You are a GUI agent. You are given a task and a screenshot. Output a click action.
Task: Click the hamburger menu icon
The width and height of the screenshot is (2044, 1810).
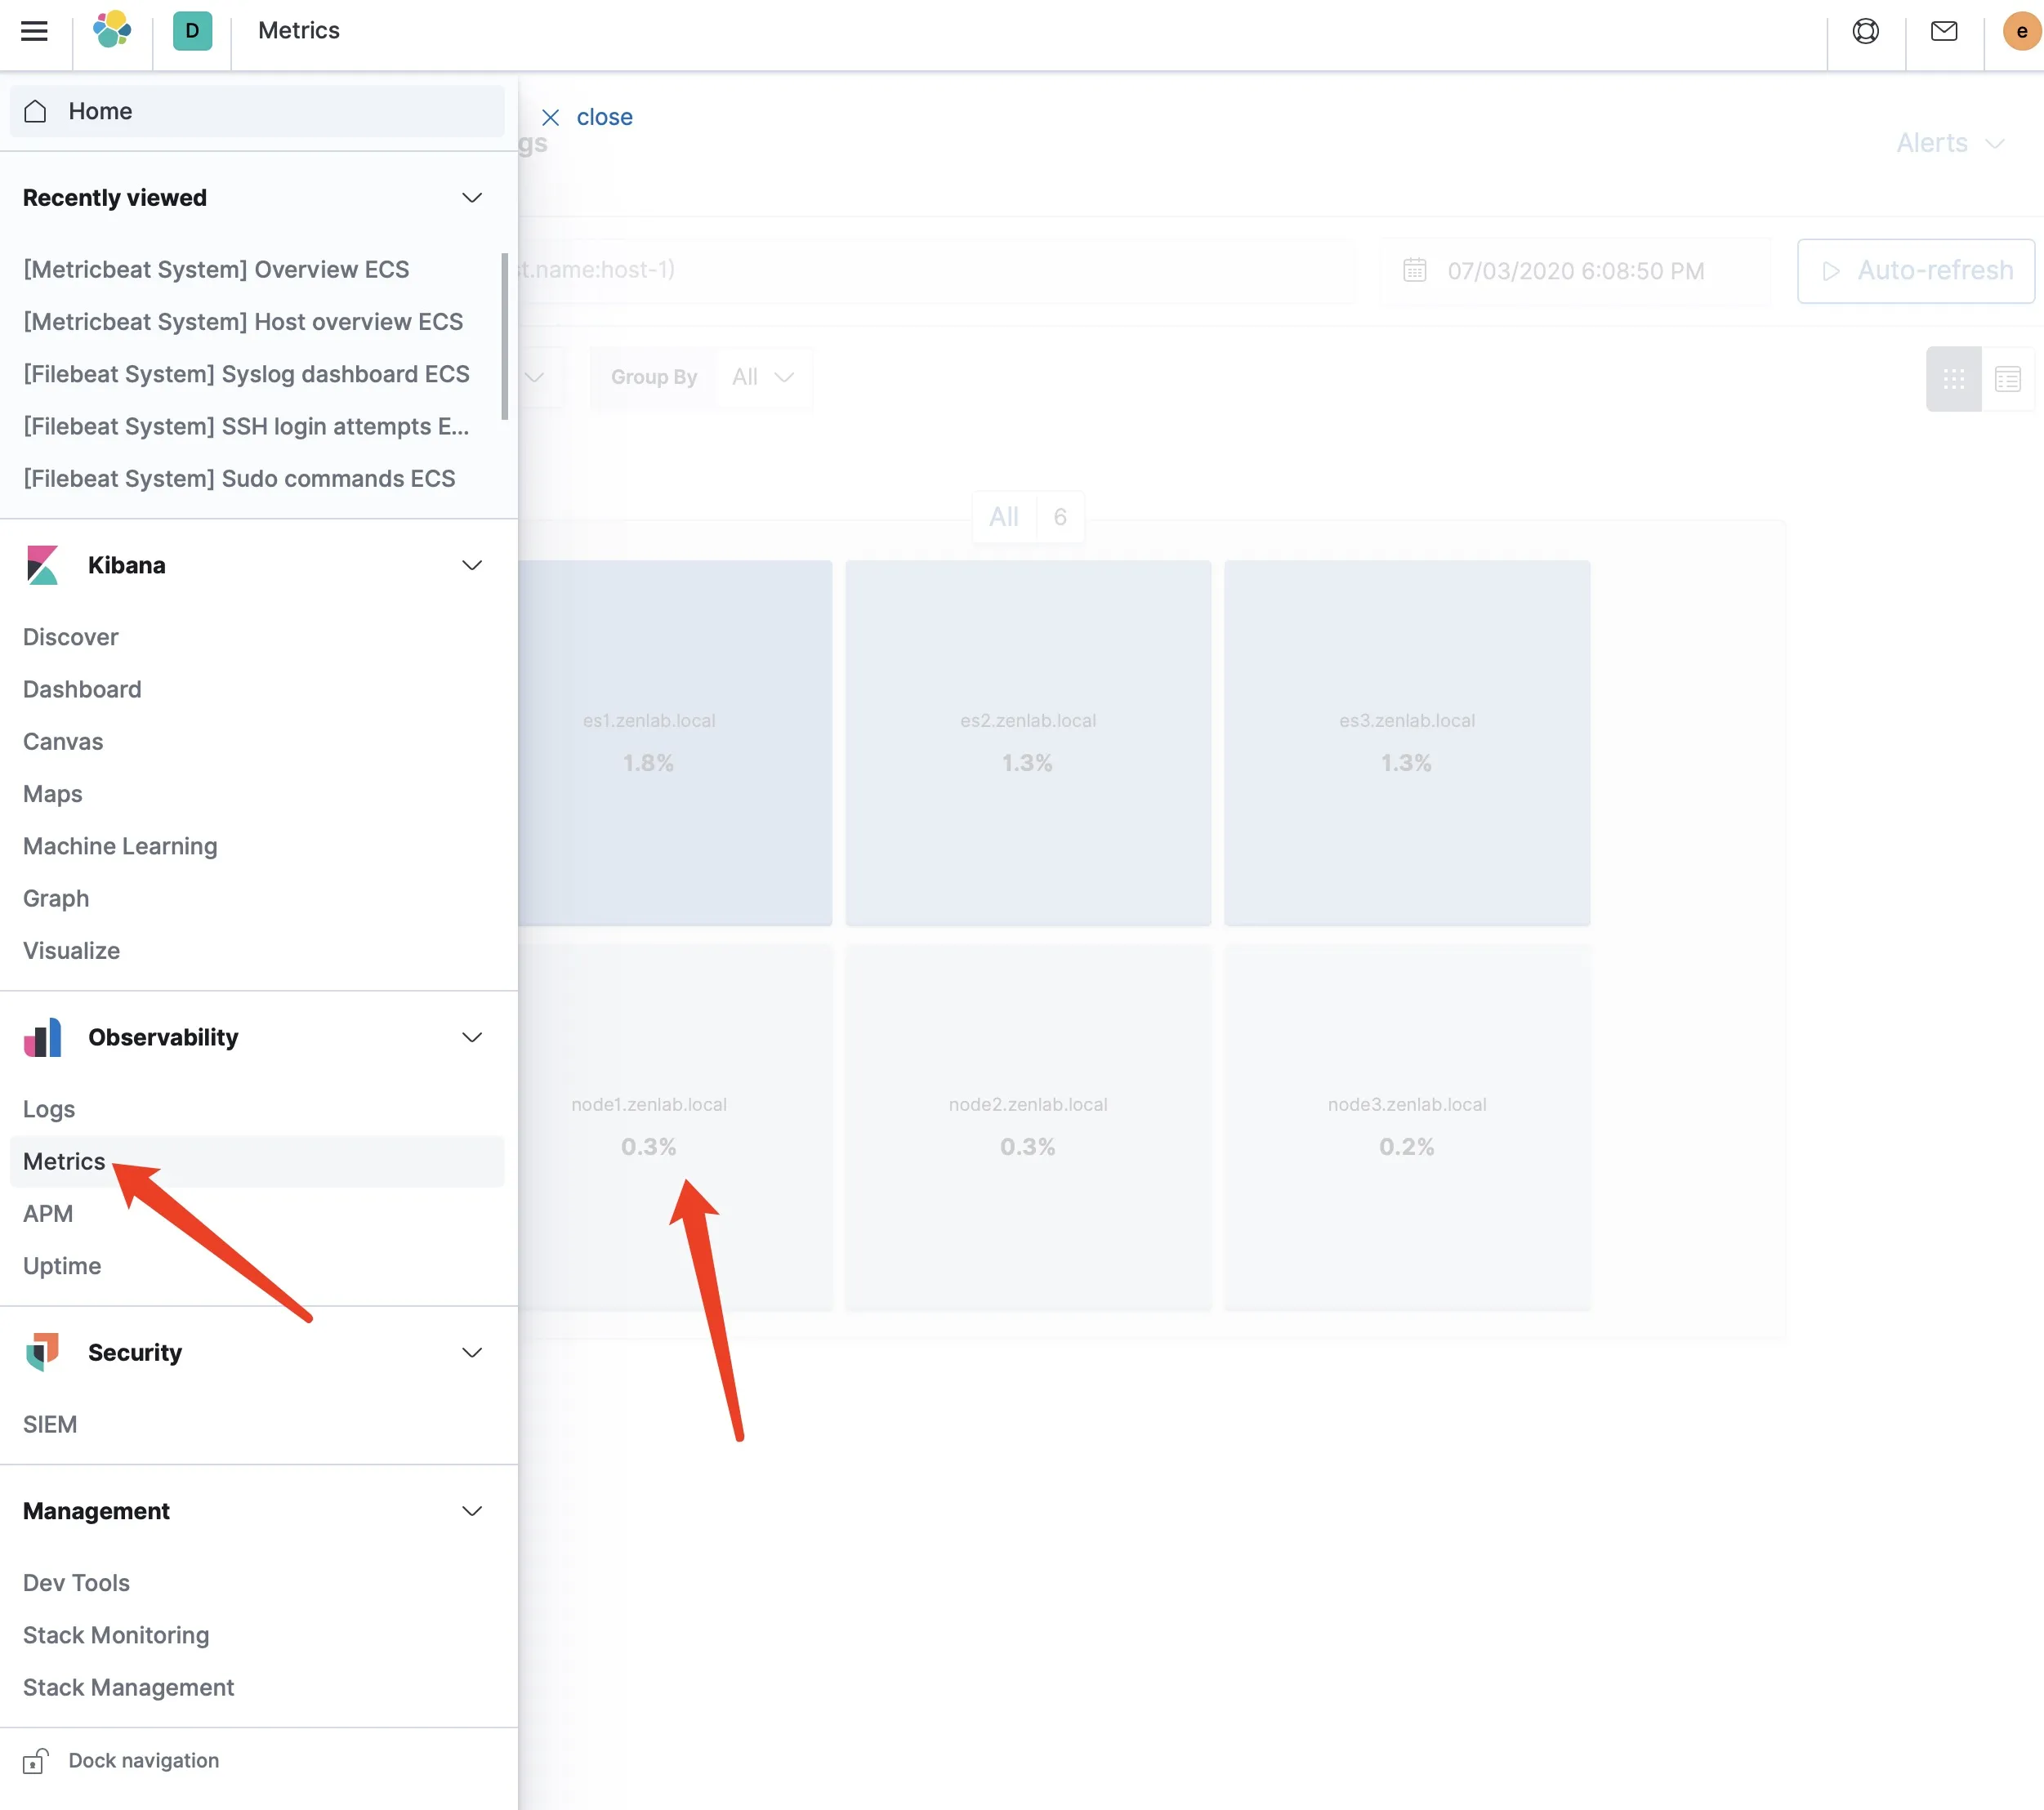[x=34, y=31]
